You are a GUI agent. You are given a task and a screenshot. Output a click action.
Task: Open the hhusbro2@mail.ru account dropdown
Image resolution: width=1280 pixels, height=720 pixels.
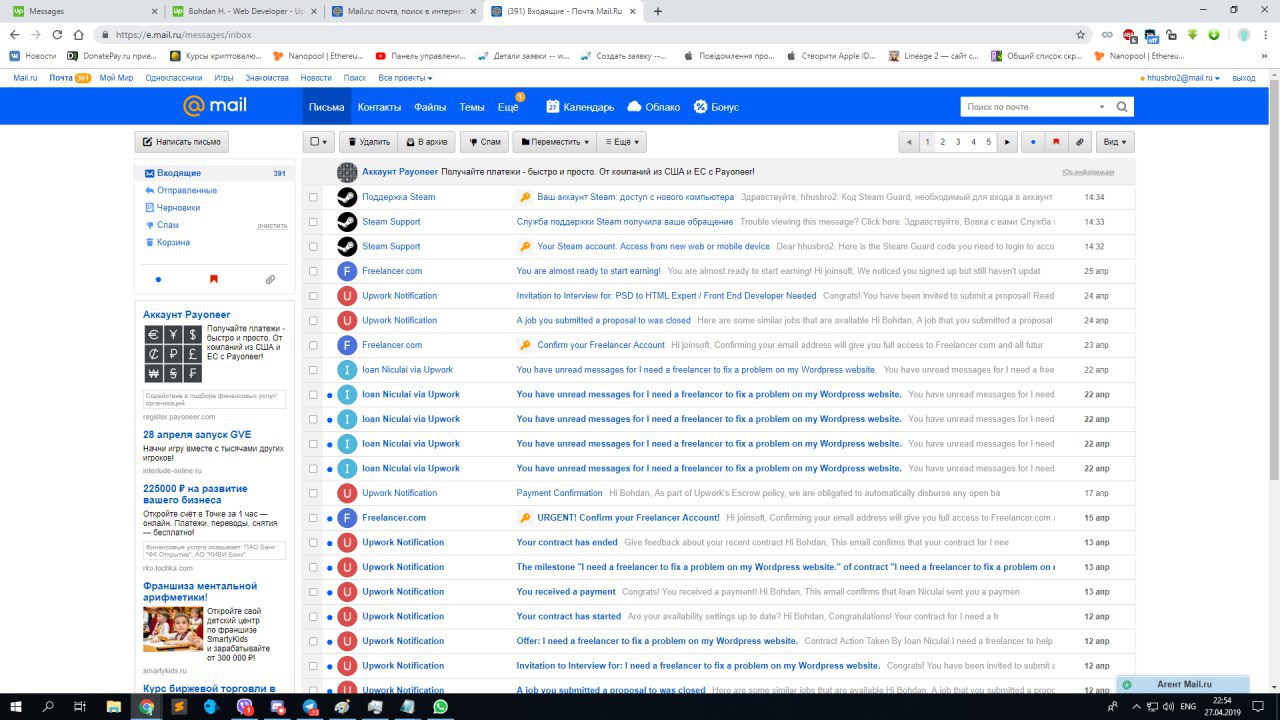pyautogui.click(x=1183, y=78)
